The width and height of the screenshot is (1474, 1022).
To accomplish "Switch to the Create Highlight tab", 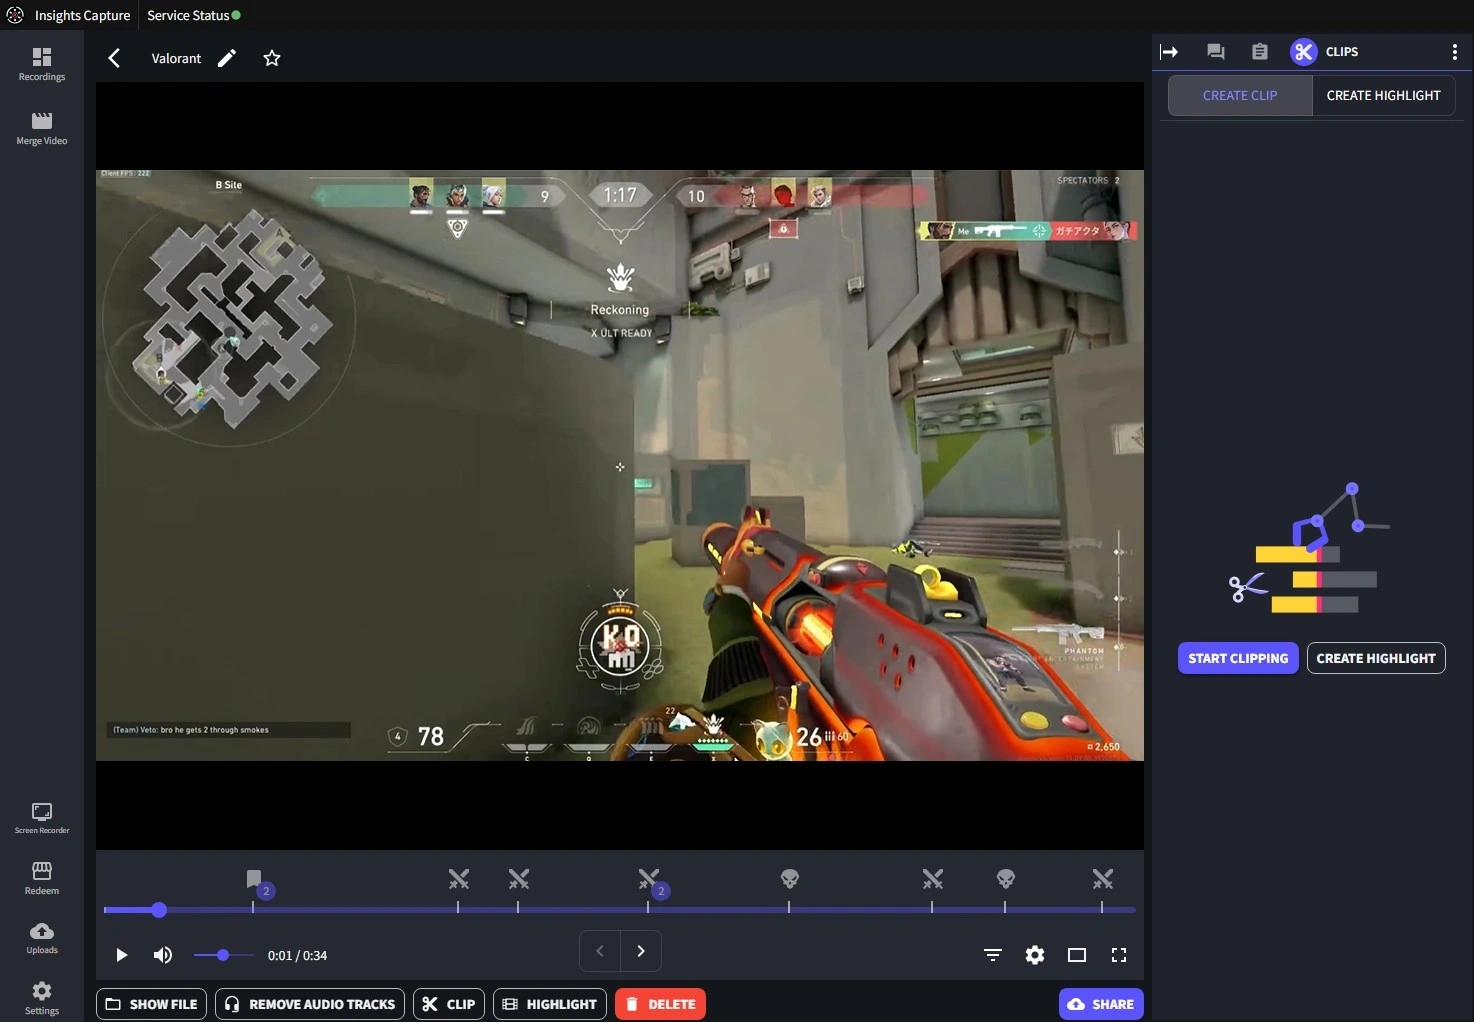I will coord(1383,95).
